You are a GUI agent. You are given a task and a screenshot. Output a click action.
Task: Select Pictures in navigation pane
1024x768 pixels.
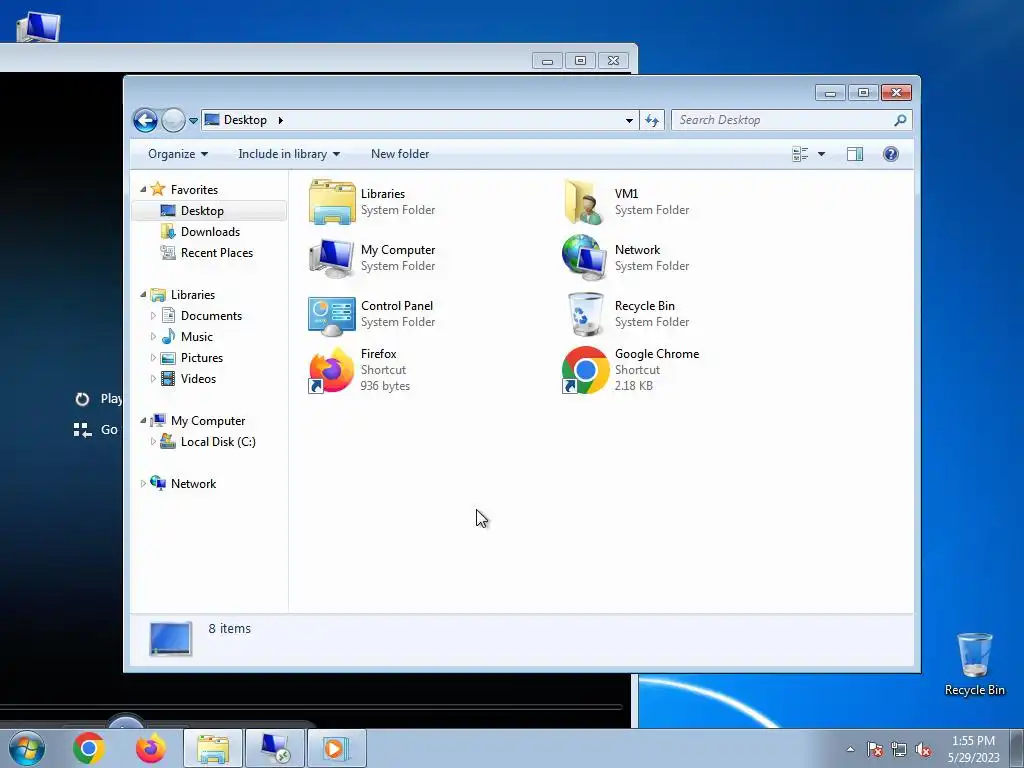[201, 358]
